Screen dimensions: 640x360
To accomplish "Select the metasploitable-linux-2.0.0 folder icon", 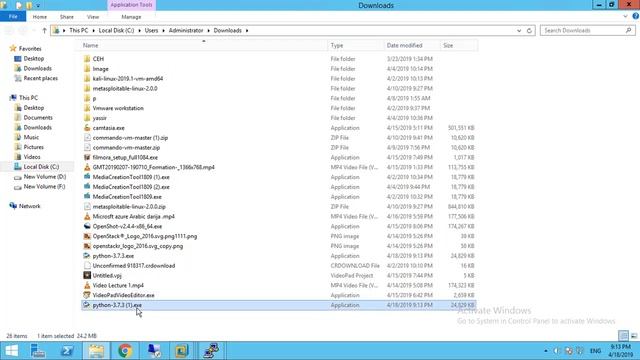I will click(x=87, y=88).
